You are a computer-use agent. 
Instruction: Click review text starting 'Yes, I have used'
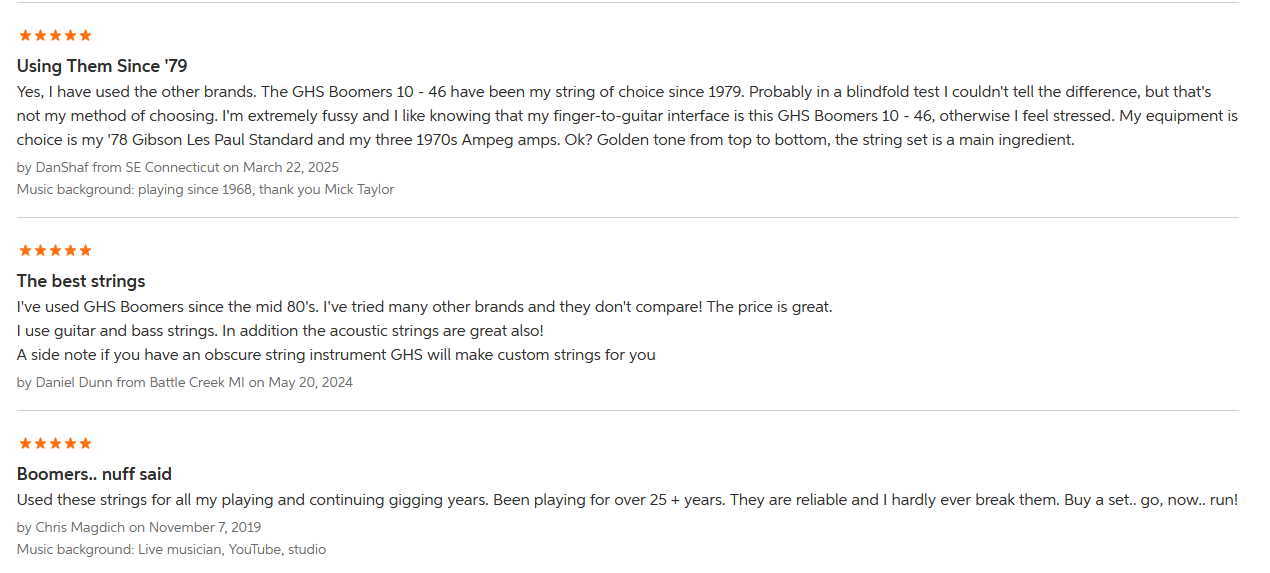[x=627, y=116]
